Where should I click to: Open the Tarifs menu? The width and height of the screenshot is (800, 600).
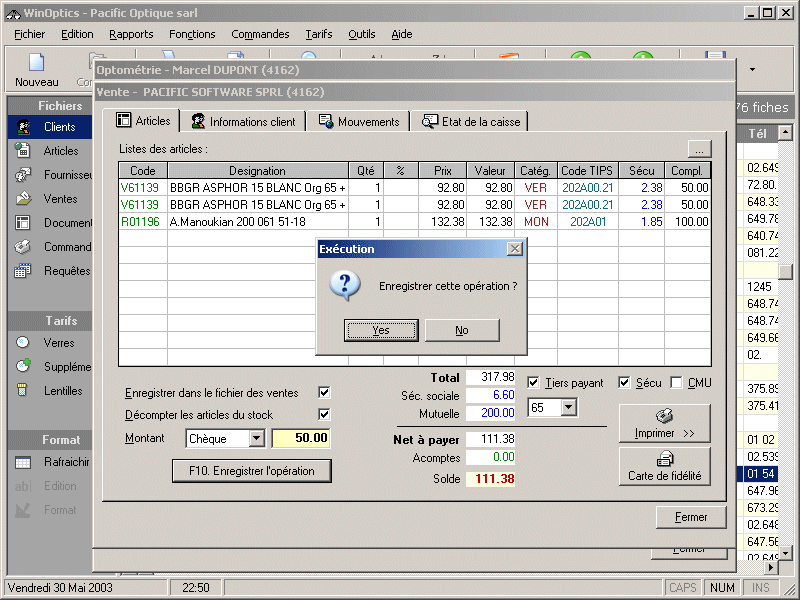pos(319,34)
